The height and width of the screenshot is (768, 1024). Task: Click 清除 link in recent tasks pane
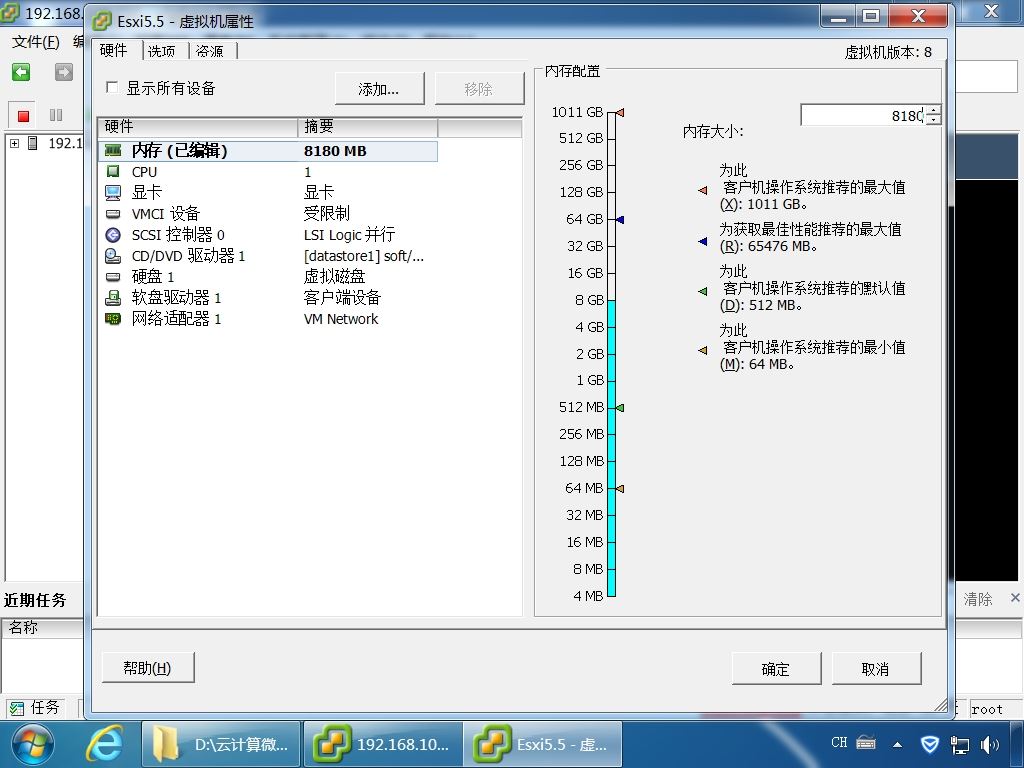tap(978, 599)
